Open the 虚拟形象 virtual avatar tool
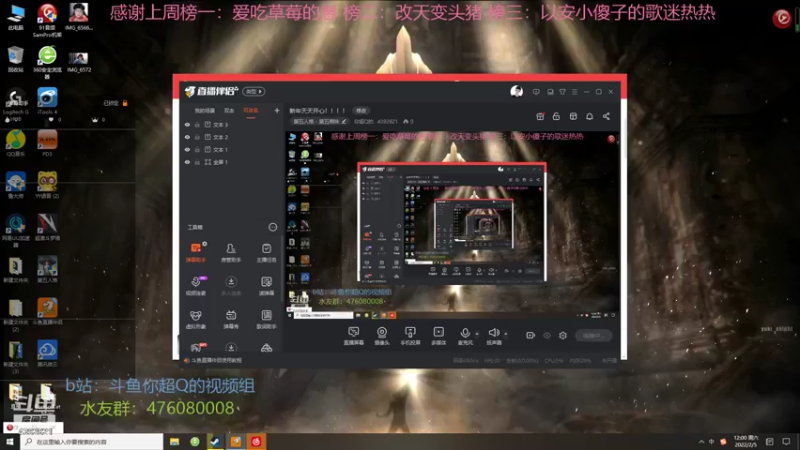This screenshot has height=450, width=800. 195,319
